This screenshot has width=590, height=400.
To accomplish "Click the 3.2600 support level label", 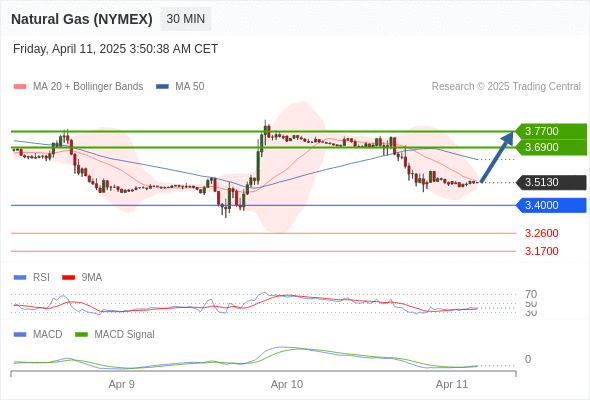I will click(x=541, y=233).
